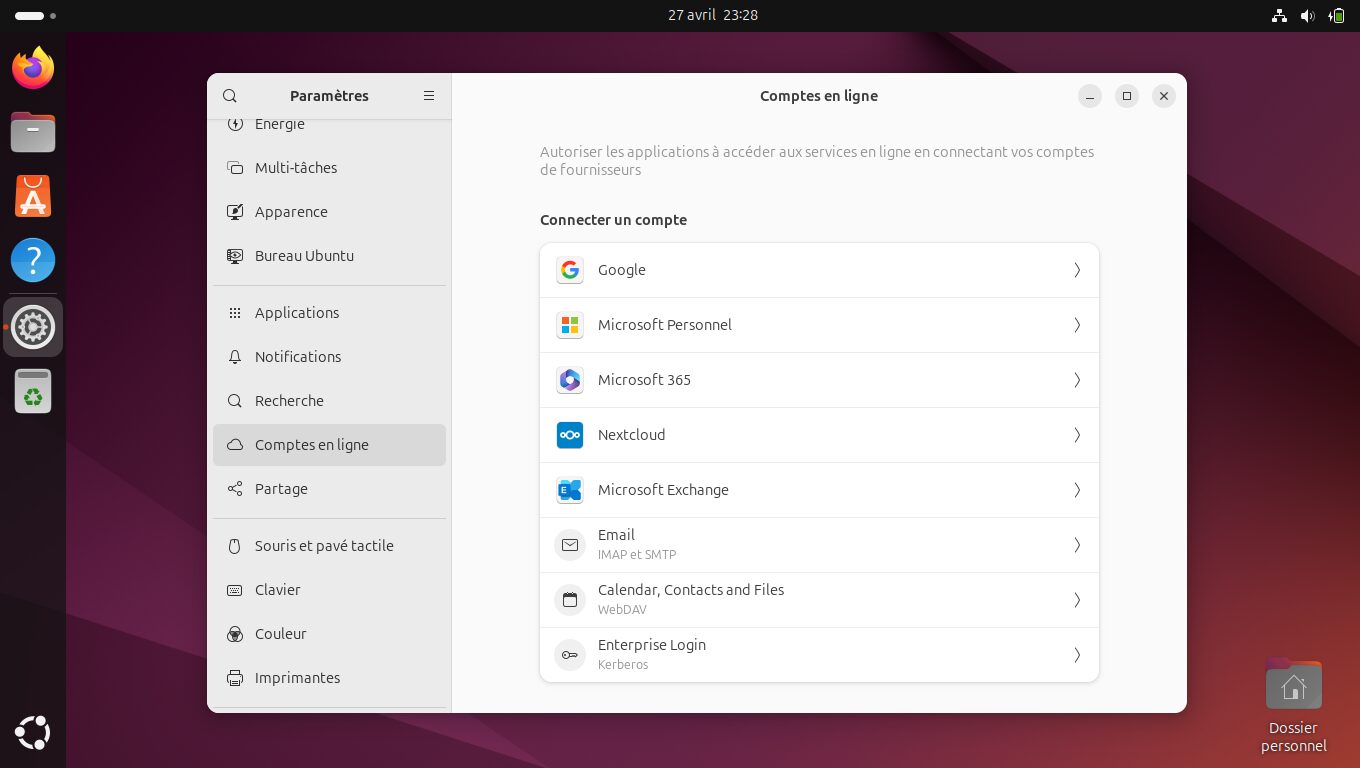Click the search icon in Paramètres header

[230, 96]
